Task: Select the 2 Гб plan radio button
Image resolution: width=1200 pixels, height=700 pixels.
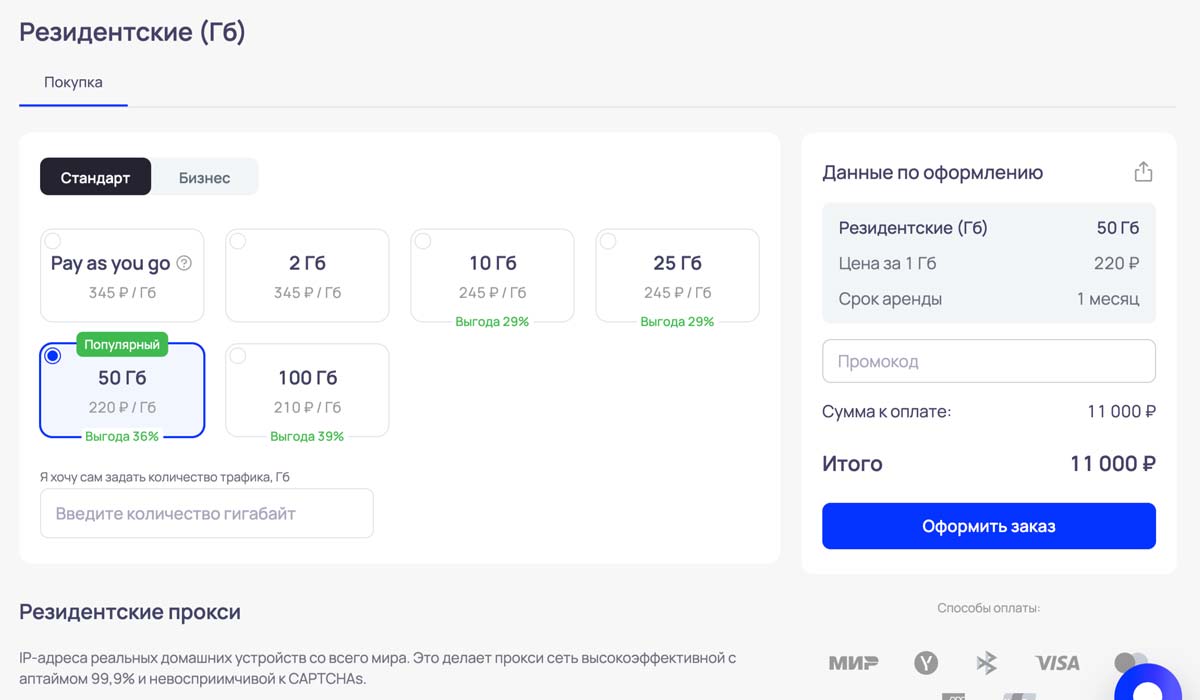Action: [238, 241]
